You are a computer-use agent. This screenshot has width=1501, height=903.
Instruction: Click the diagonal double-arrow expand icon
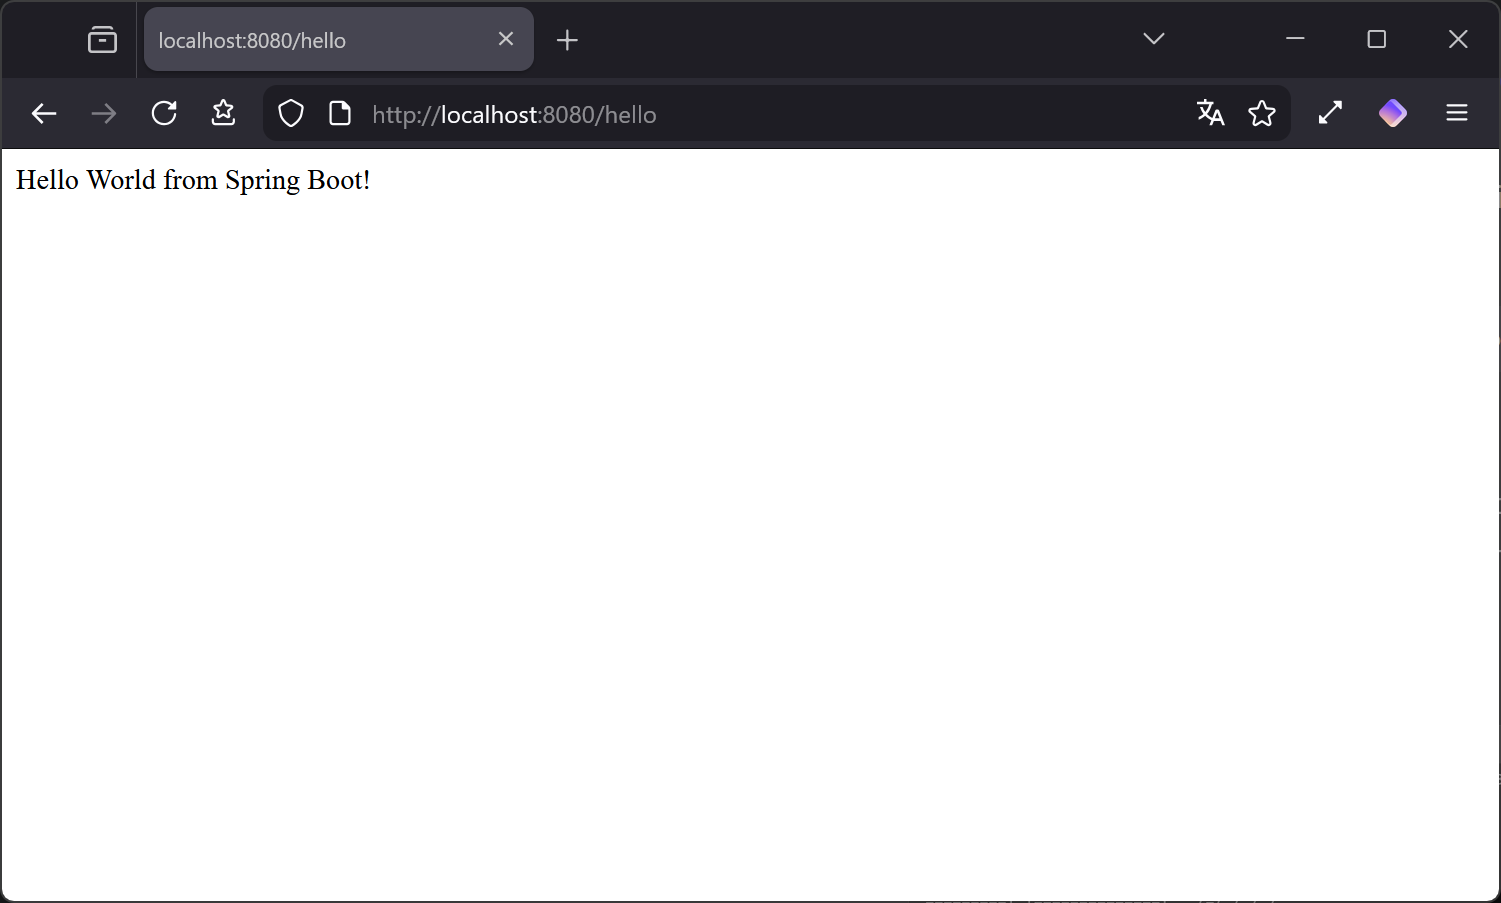click(x=1330, y=114)
